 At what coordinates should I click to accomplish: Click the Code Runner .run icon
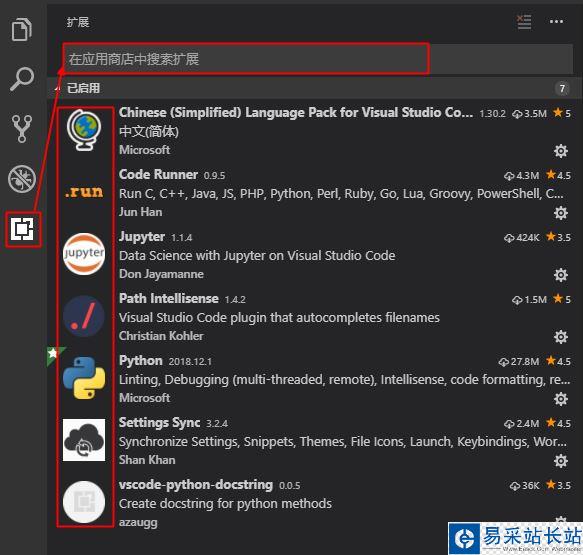[84, 191]
